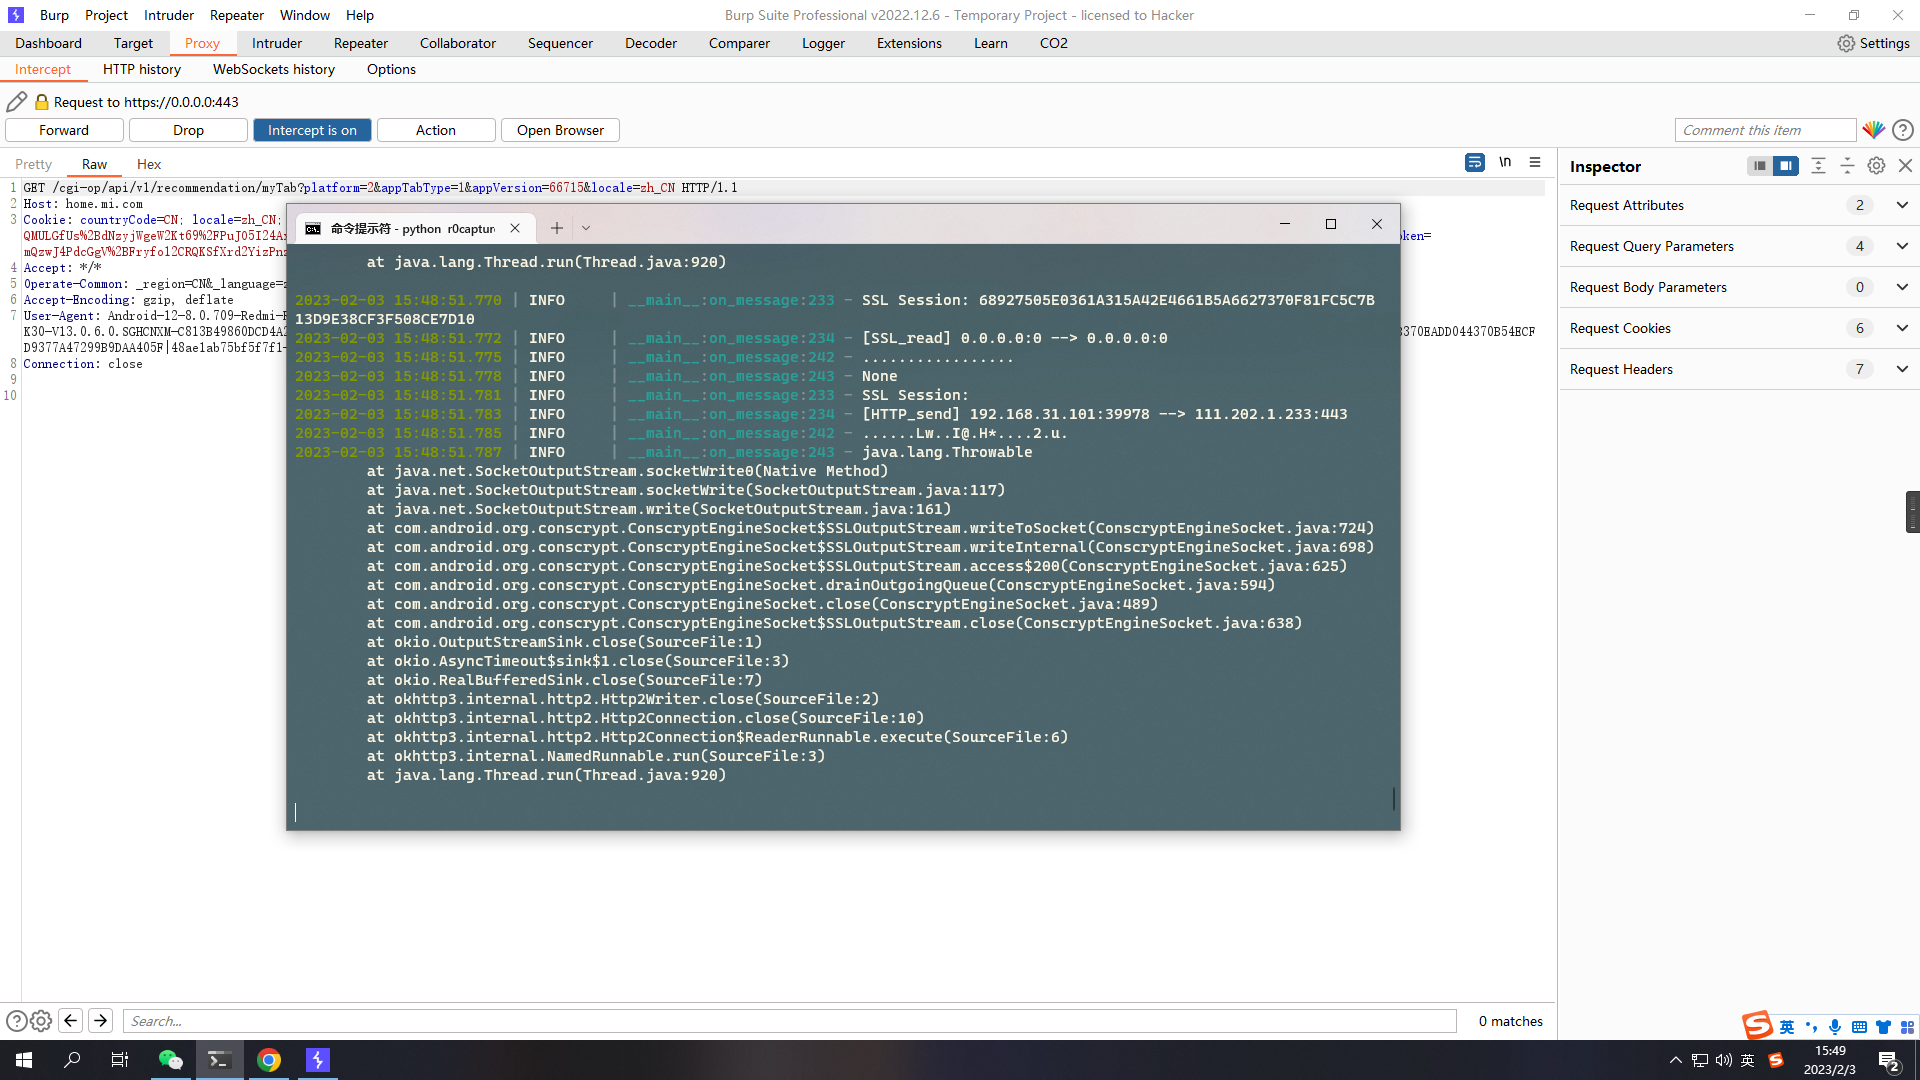
Task: Forward the intercepted request
Action: tap(64, 130)
